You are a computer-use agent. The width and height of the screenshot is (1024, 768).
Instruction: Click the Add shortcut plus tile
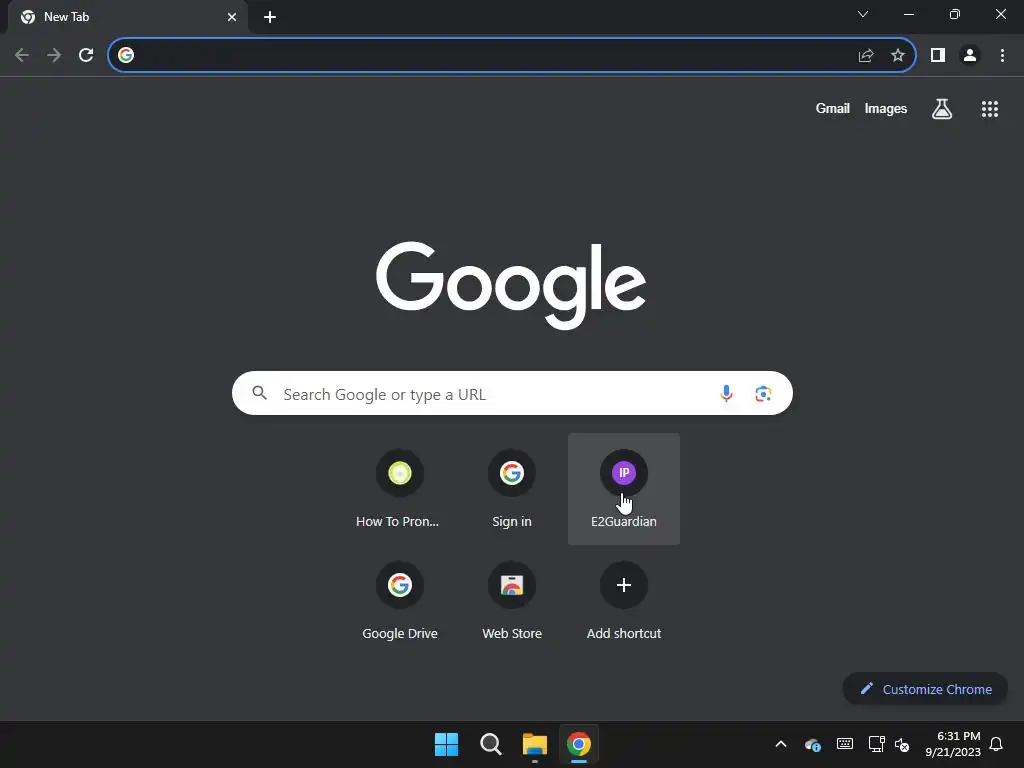pyautogui.click(x=624, y=601)
